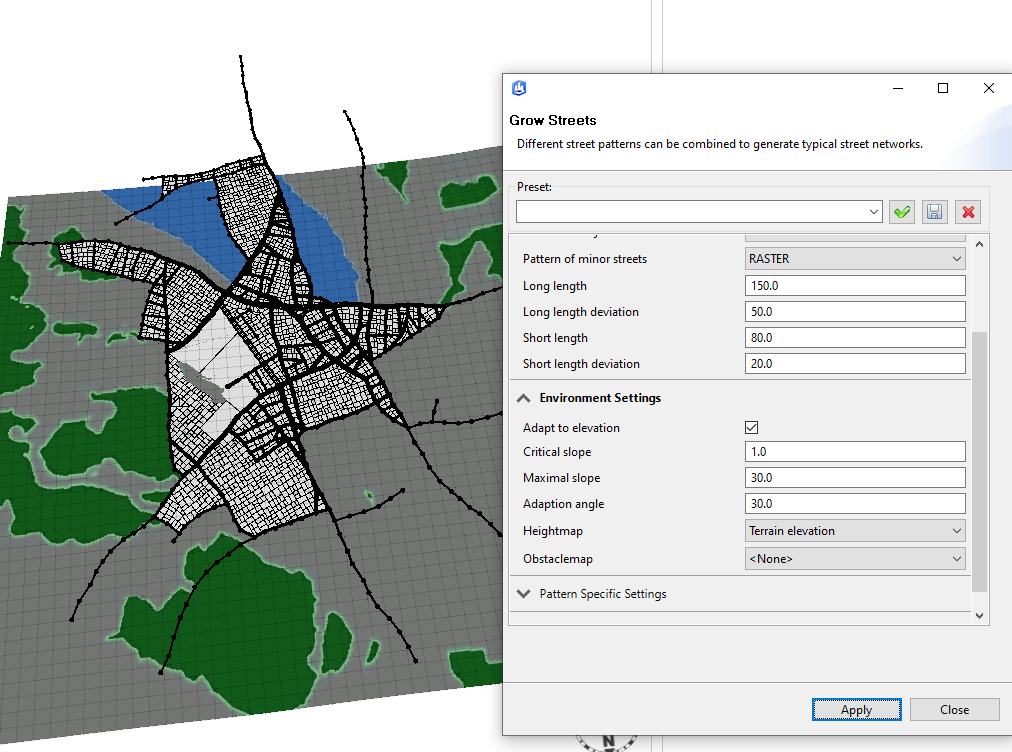Disable the Adapt to elevation checkbox
The width and height of the screenshot is (1012, 752).
pos(751,427)
